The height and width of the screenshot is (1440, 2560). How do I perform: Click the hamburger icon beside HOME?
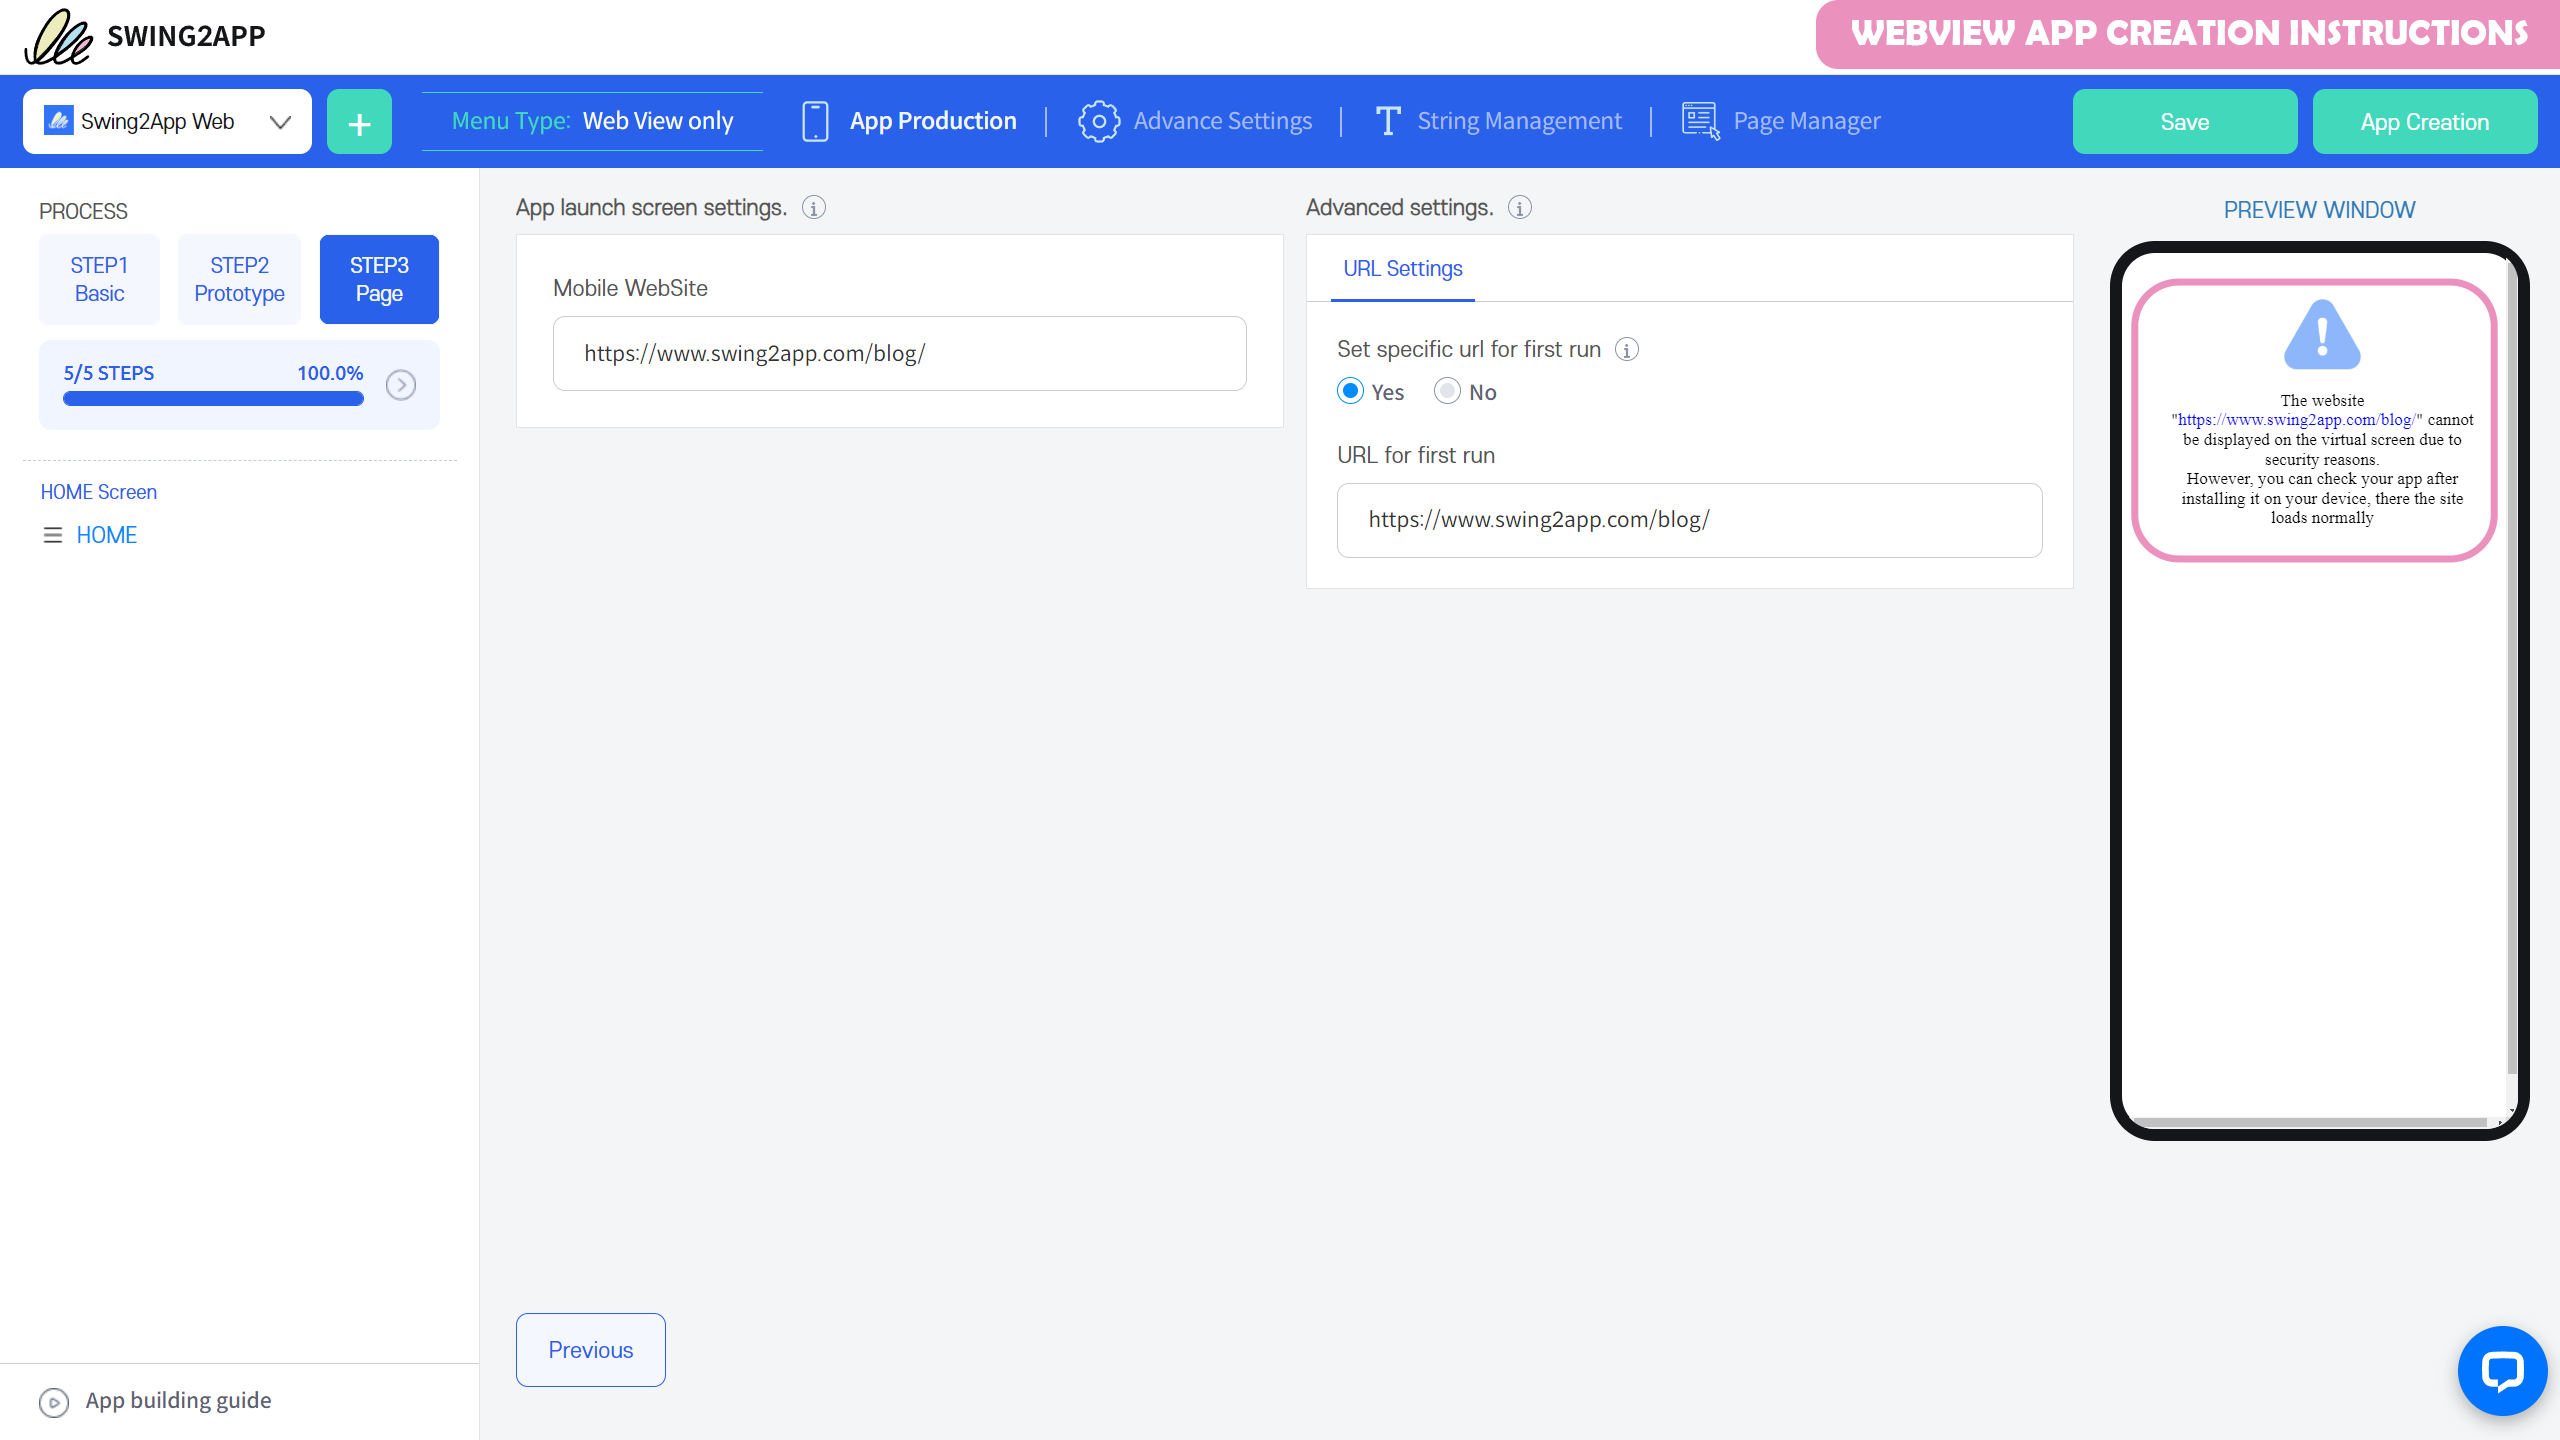click(53, 535)
